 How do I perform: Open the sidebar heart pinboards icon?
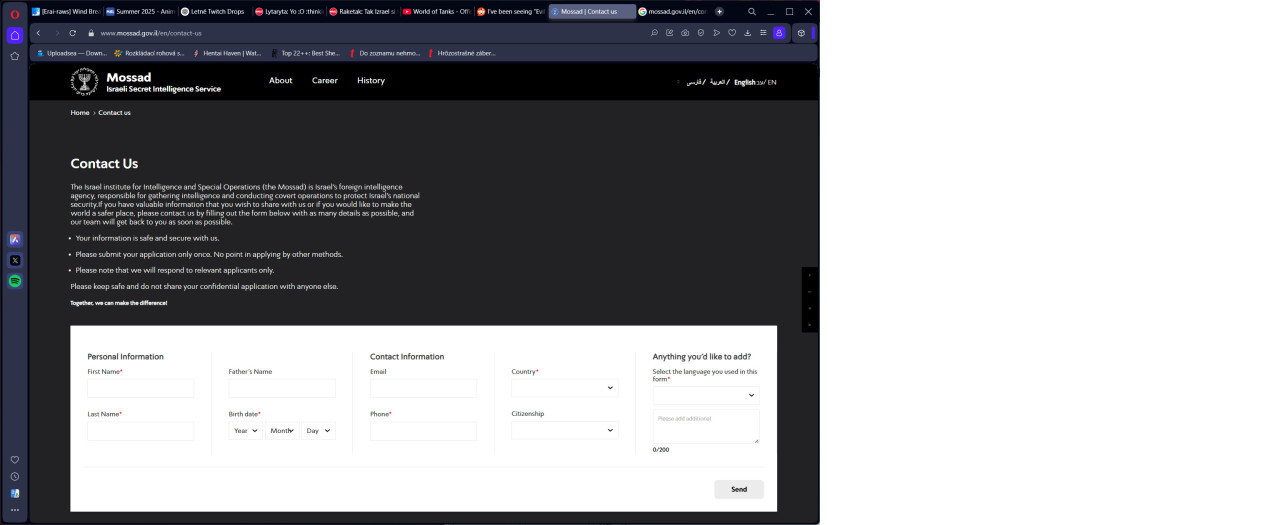(x=14, y=460)
